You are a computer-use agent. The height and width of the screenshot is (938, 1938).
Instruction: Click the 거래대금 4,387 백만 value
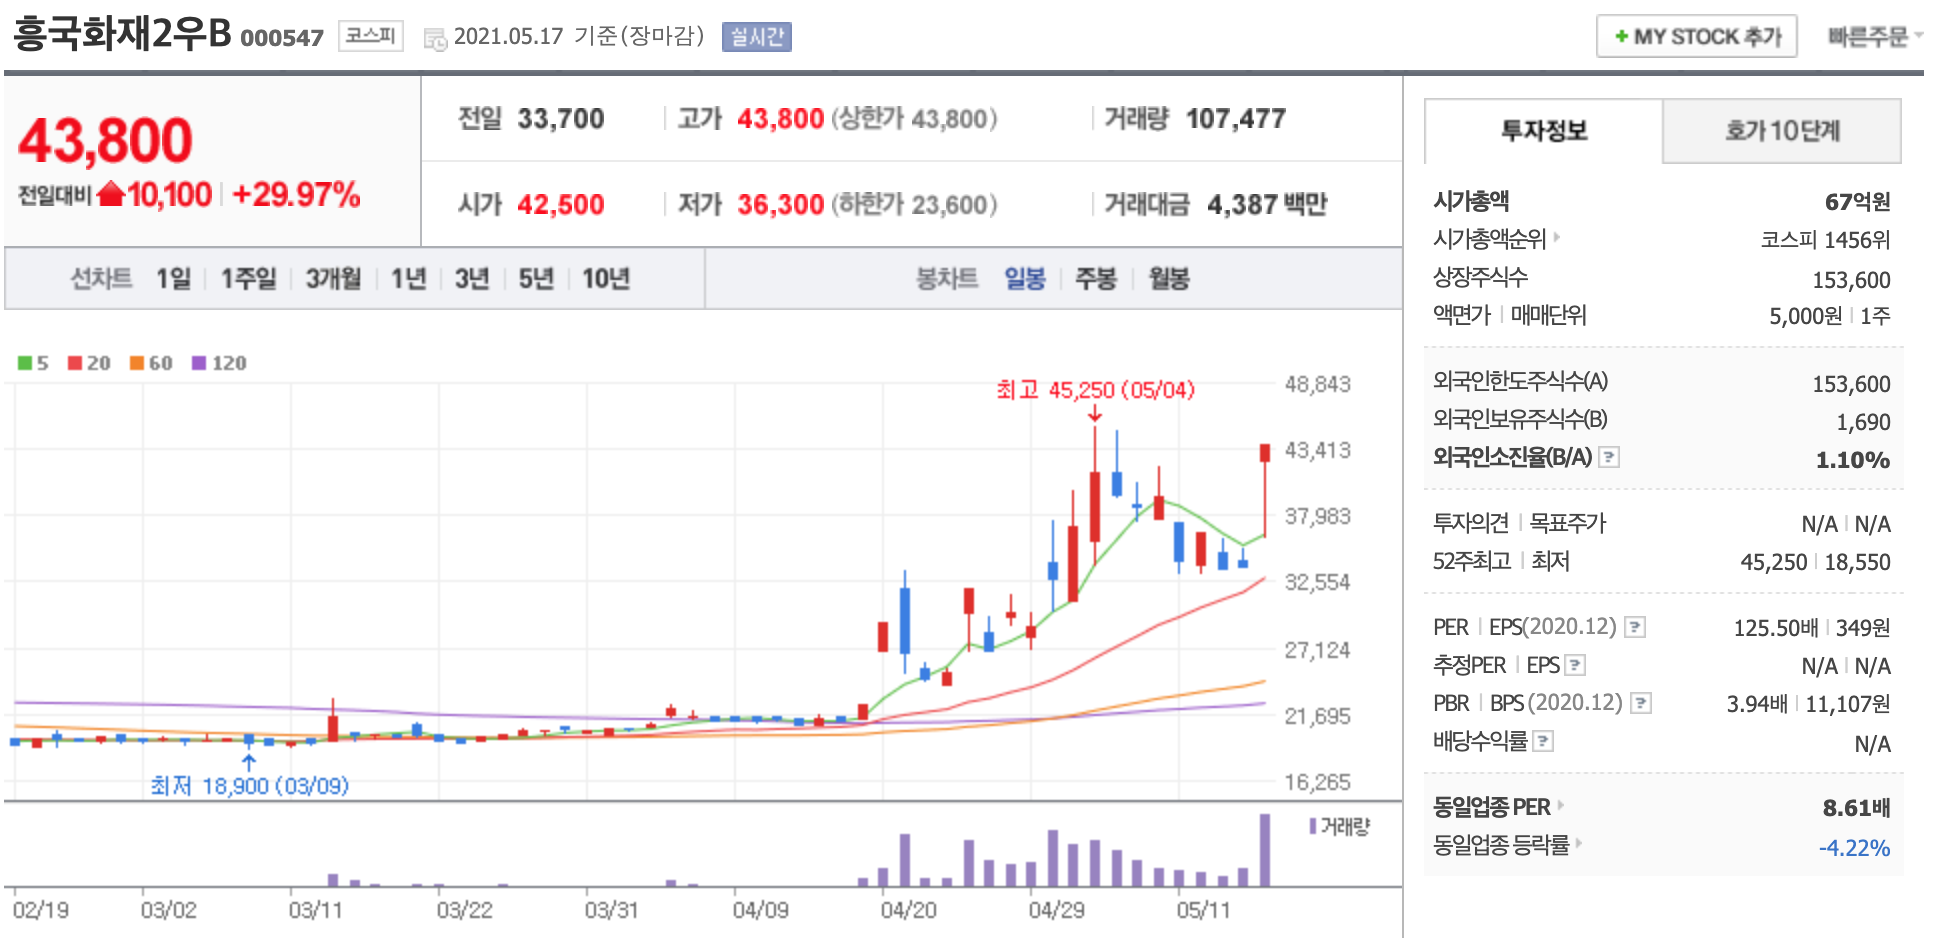tap(1267, 205)
